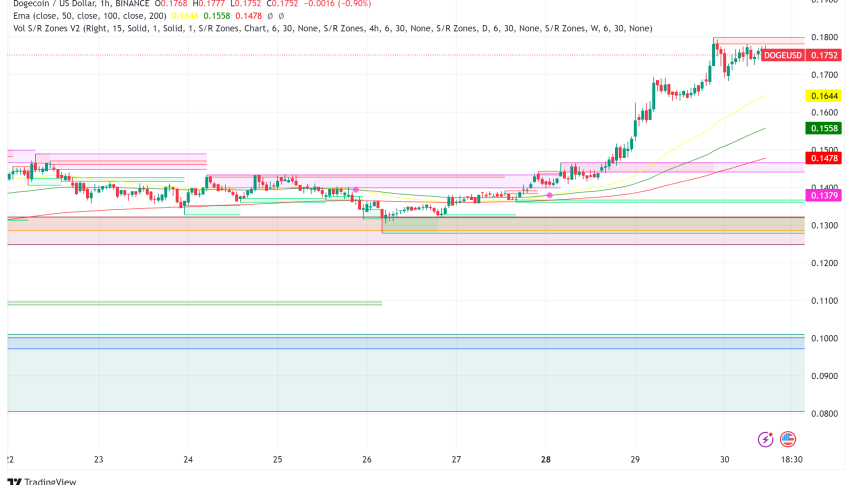Click the 0.1000 price scale label
This screenshot has height=485, width=852.
[x=824, y=338]
